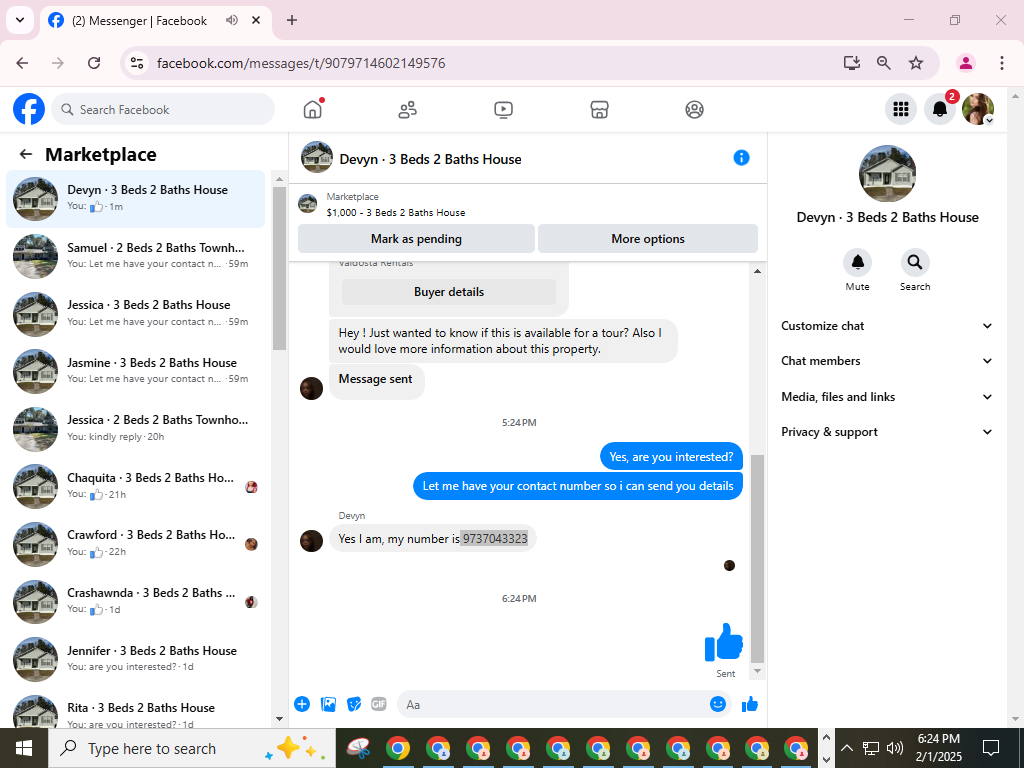The height and width of the screenshot is (768, 1024).
Task: Click the Chrome profile avatar icon
Action: [x=965, y=63]
